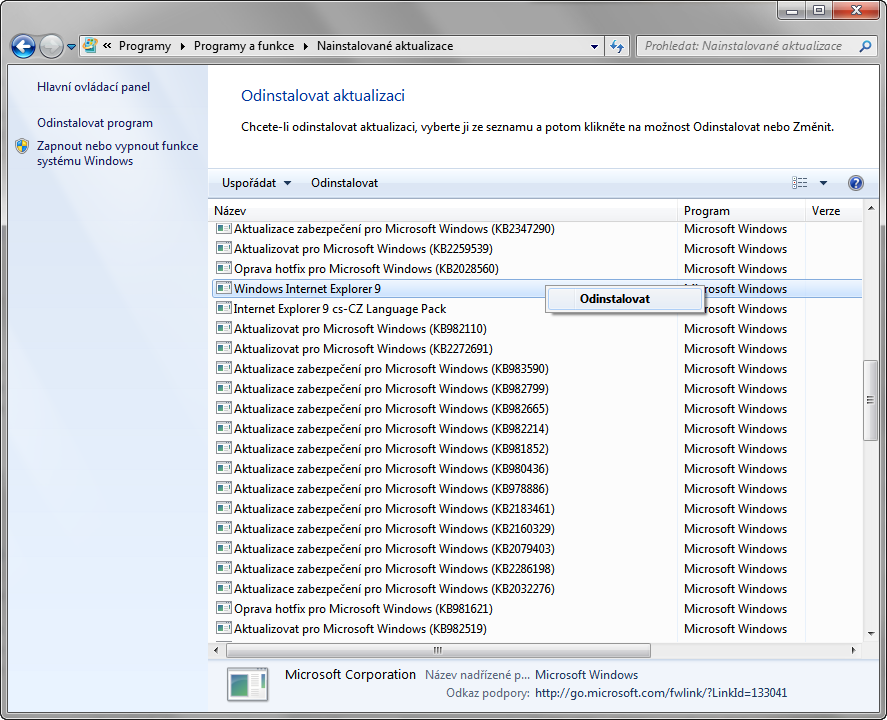Expand the arrow after Programy breadcrumb
The width and height of the screenshot is (887, 720).
click(x=183, y=46)
